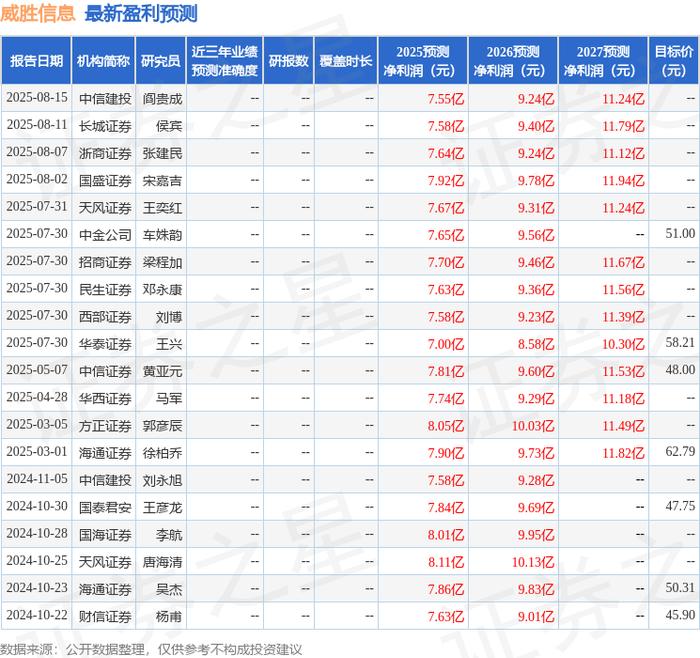Click target price 50.31
700x658 pixels.
(680, 587)
